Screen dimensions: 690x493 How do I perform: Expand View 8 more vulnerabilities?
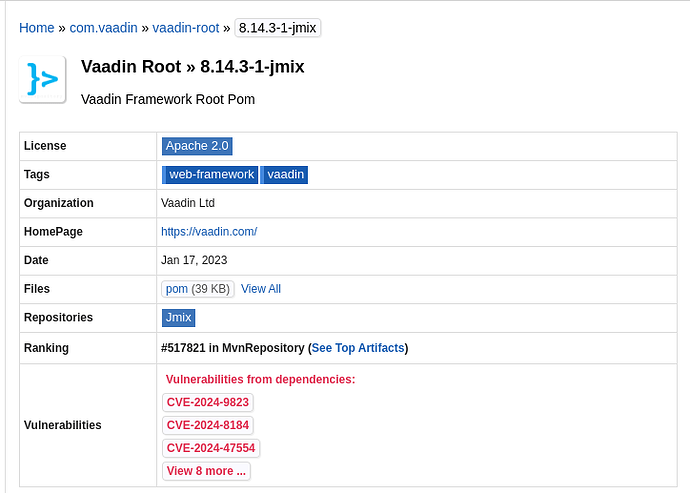tap(206, 471)
